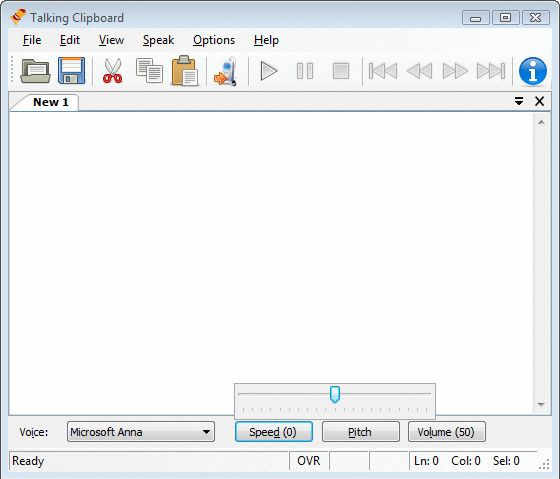
Task: Click the scrollbar up arrow
Action: (541, 122)
